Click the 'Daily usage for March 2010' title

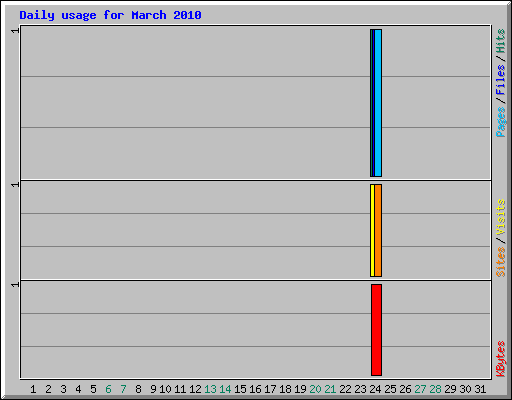[x=110, y=15]
